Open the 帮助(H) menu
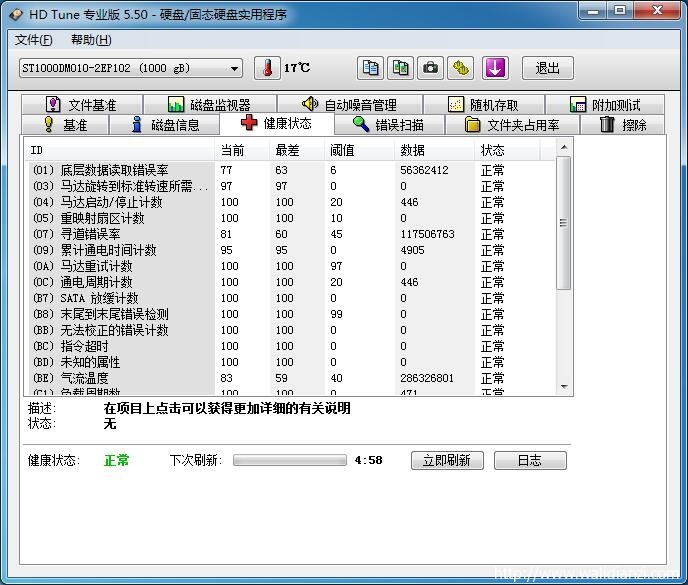 [91, 40]
